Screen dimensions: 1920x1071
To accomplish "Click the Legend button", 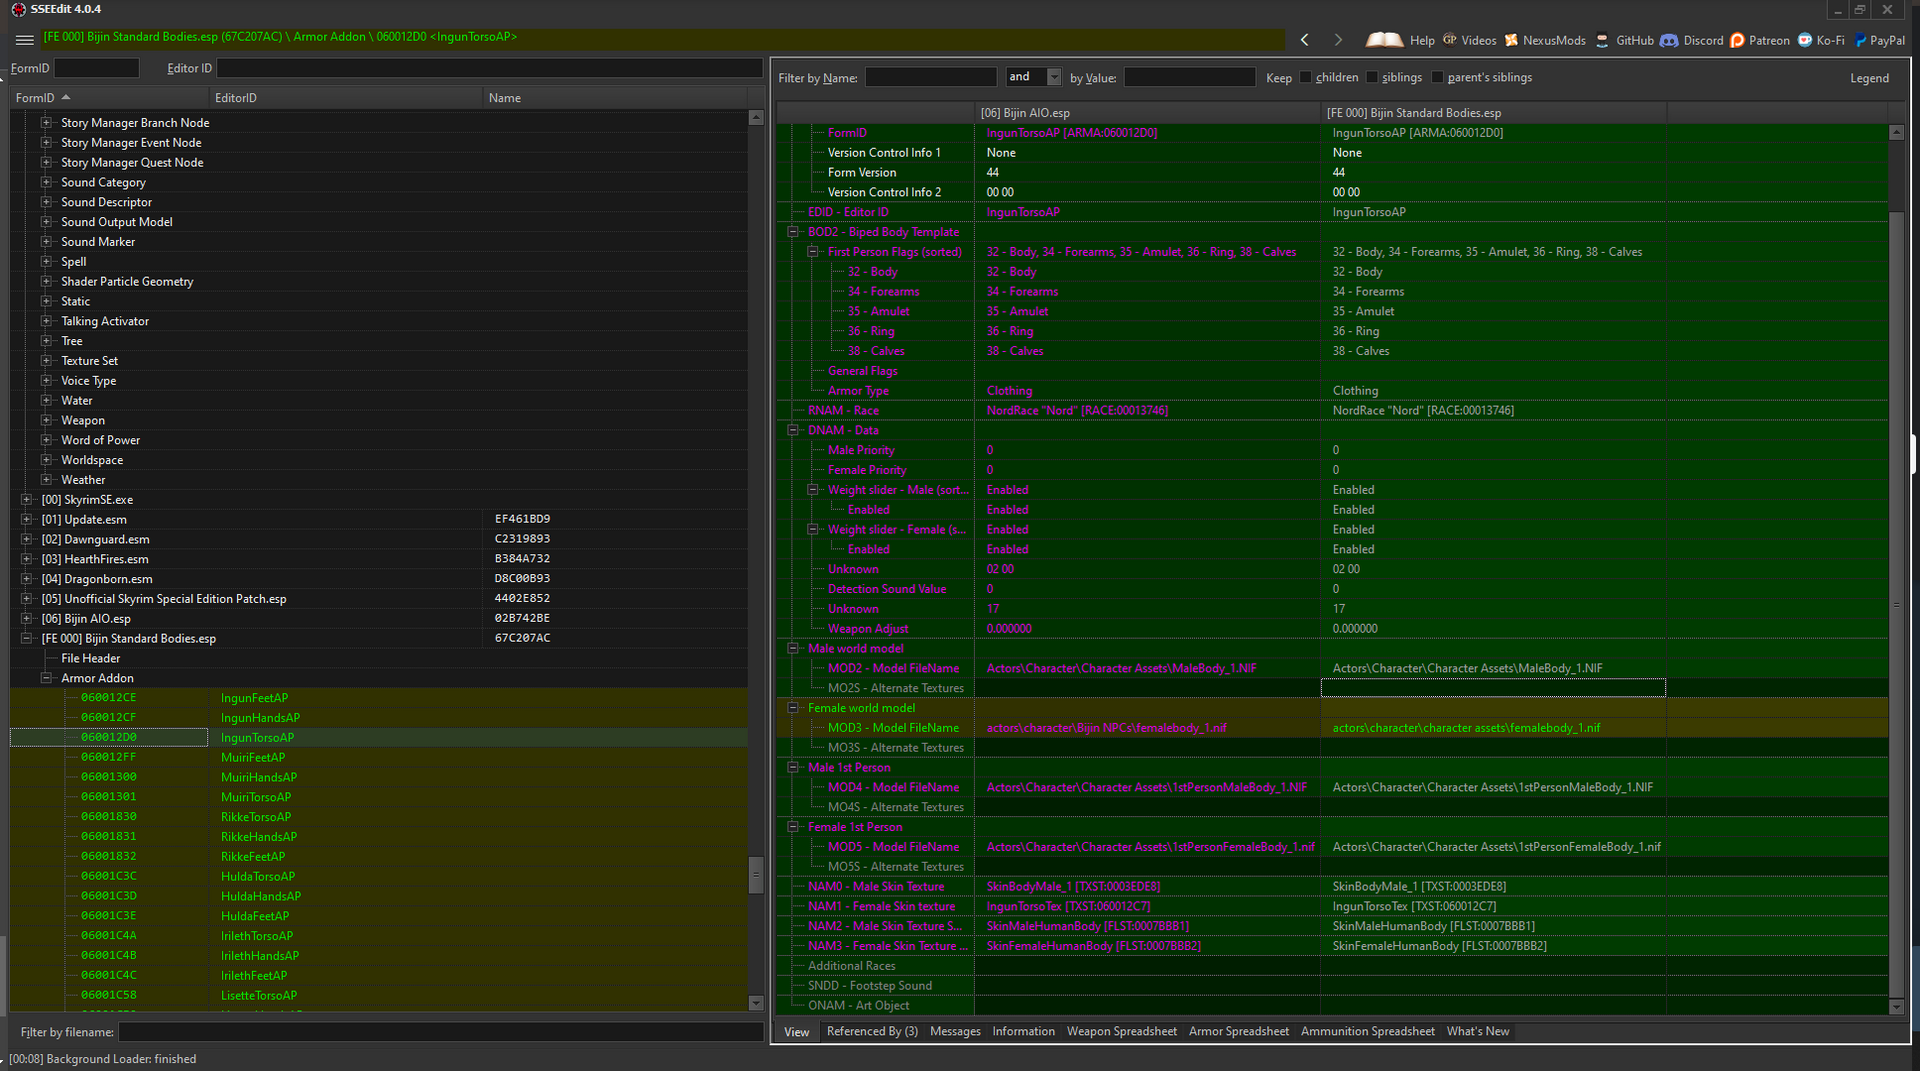I will click(x=1869, y=78).
